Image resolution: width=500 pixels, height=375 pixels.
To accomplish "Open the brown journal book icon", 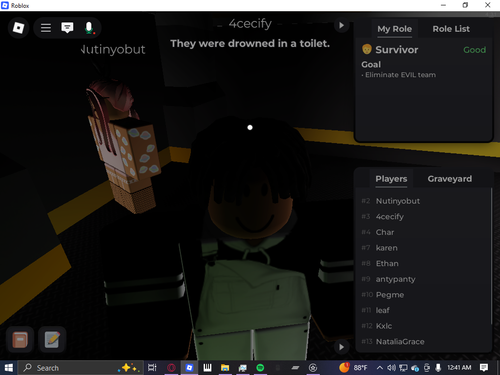I will click(20, 340).
